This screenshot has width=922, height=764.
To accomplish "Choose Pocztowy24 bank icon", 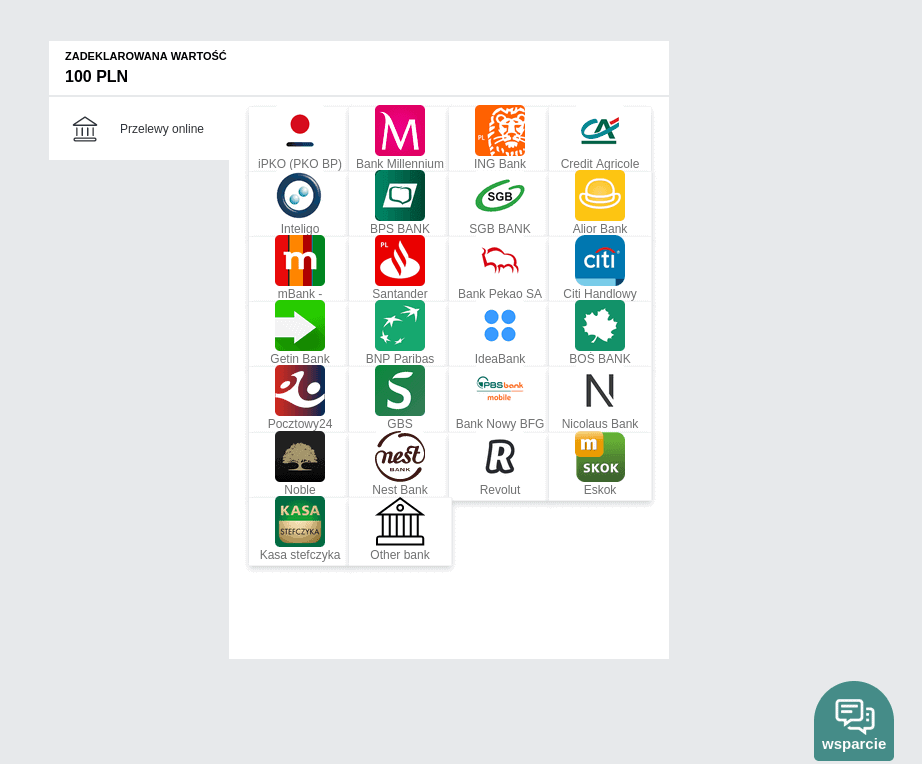I will 300,391.
